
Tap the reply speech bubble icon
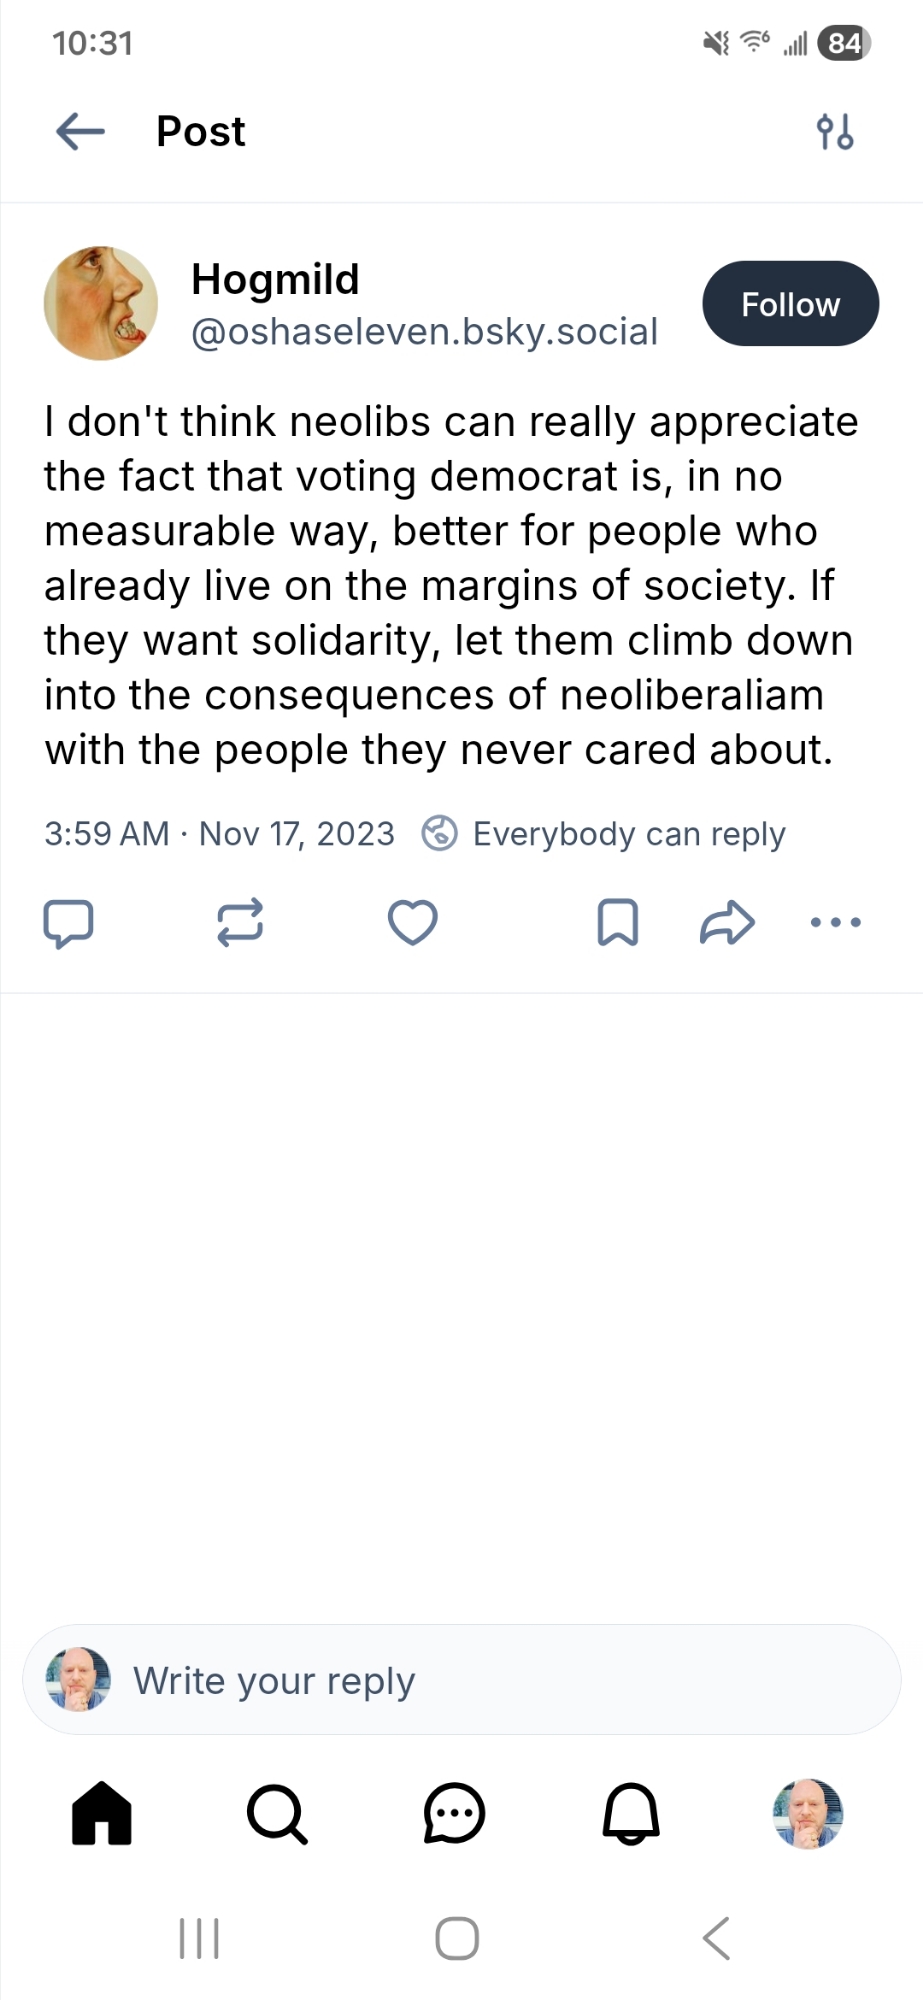(68, 922)
